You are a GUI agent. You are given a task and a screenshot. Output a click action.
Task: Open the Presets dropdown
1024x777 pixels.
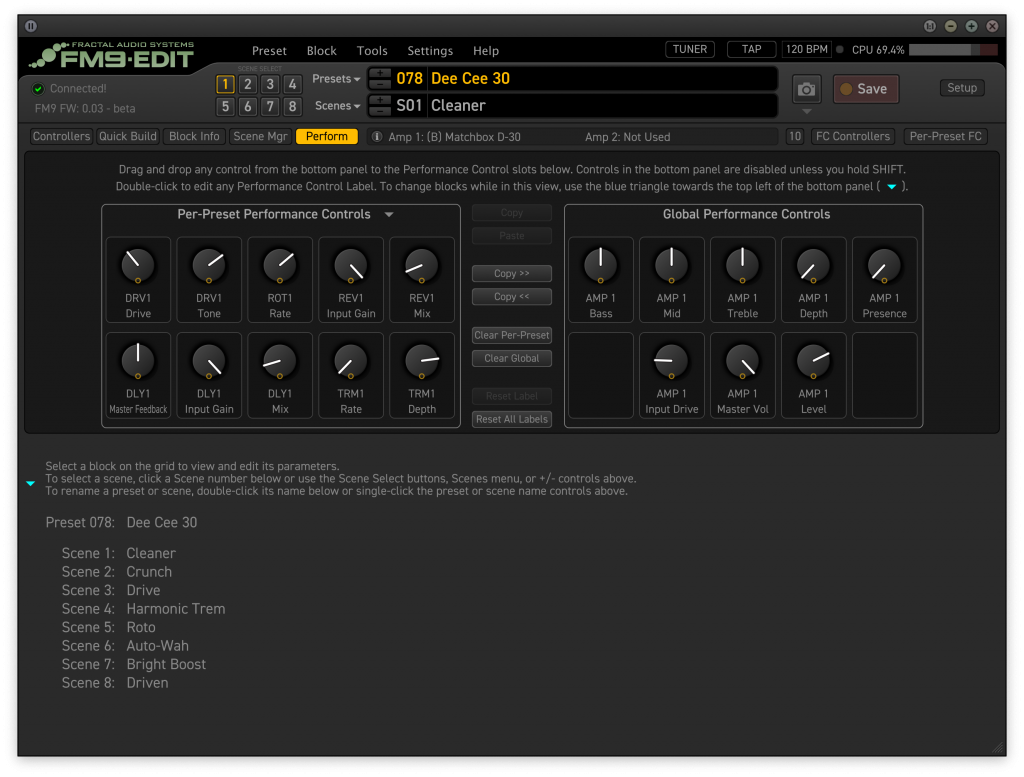point(336,79)
